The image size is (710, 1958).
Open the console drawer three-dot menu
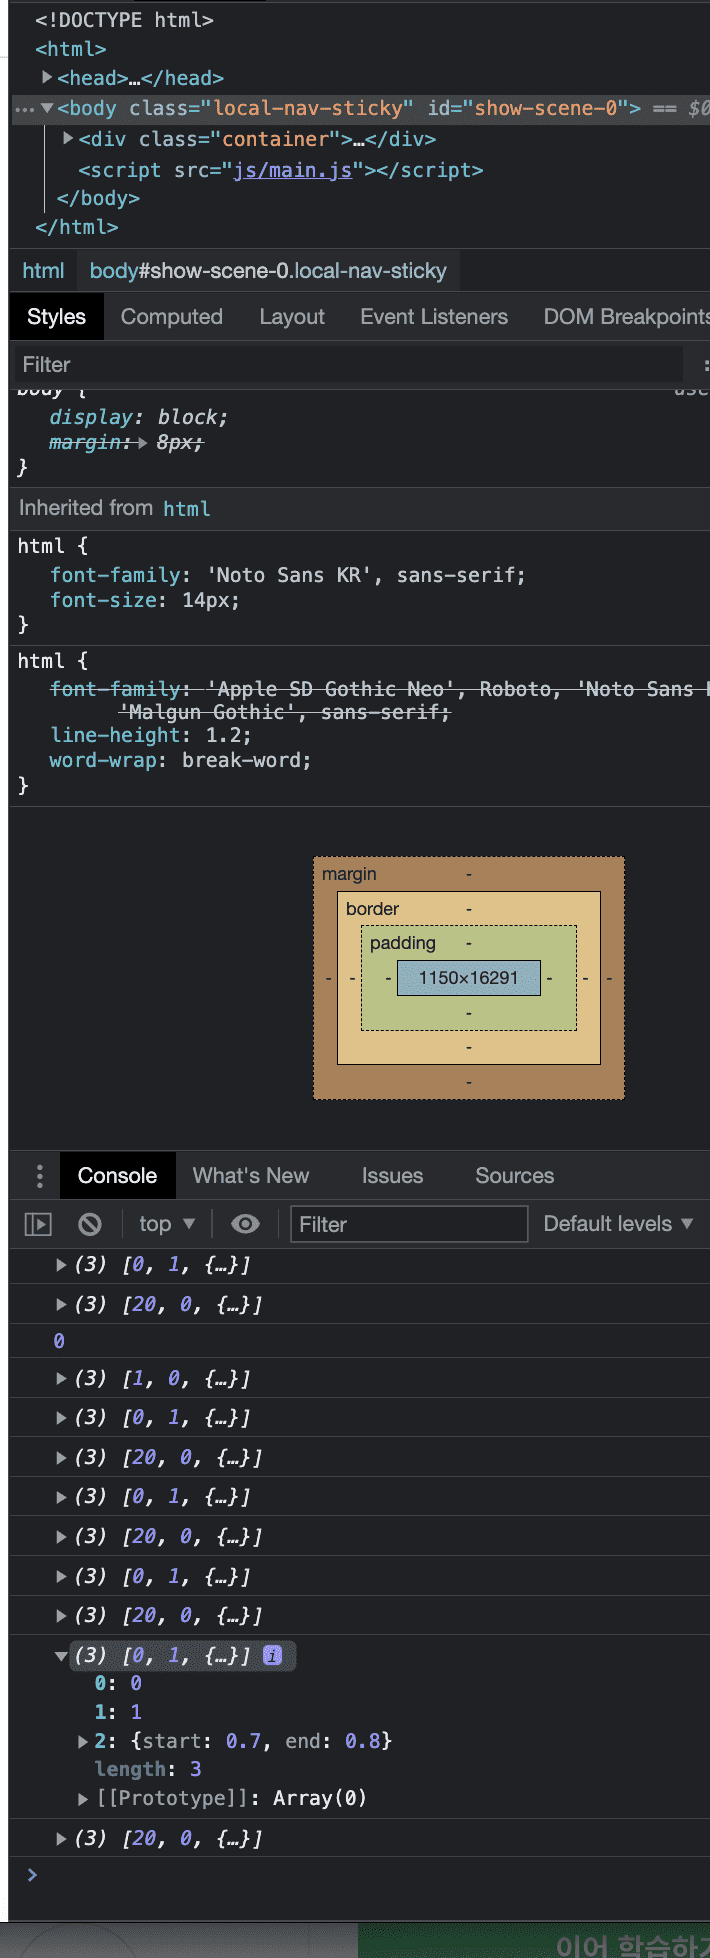(39, 1175)
